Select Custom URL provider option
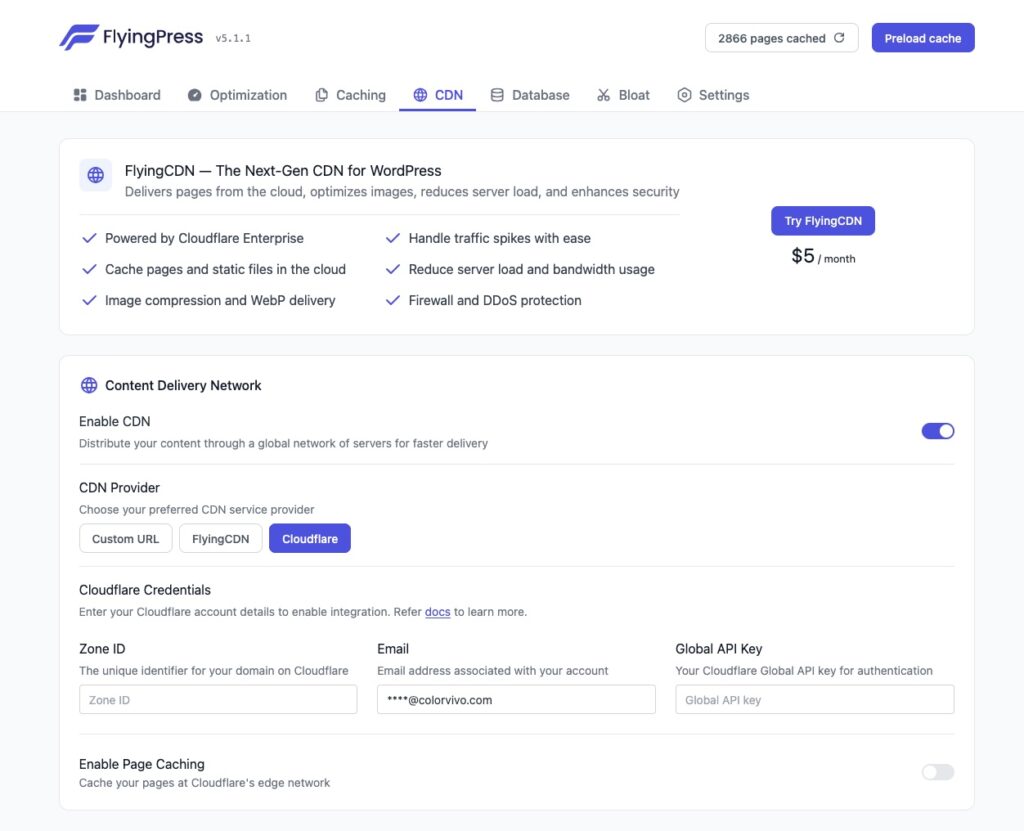1024x831 pixels. click(x=125, y=538)
